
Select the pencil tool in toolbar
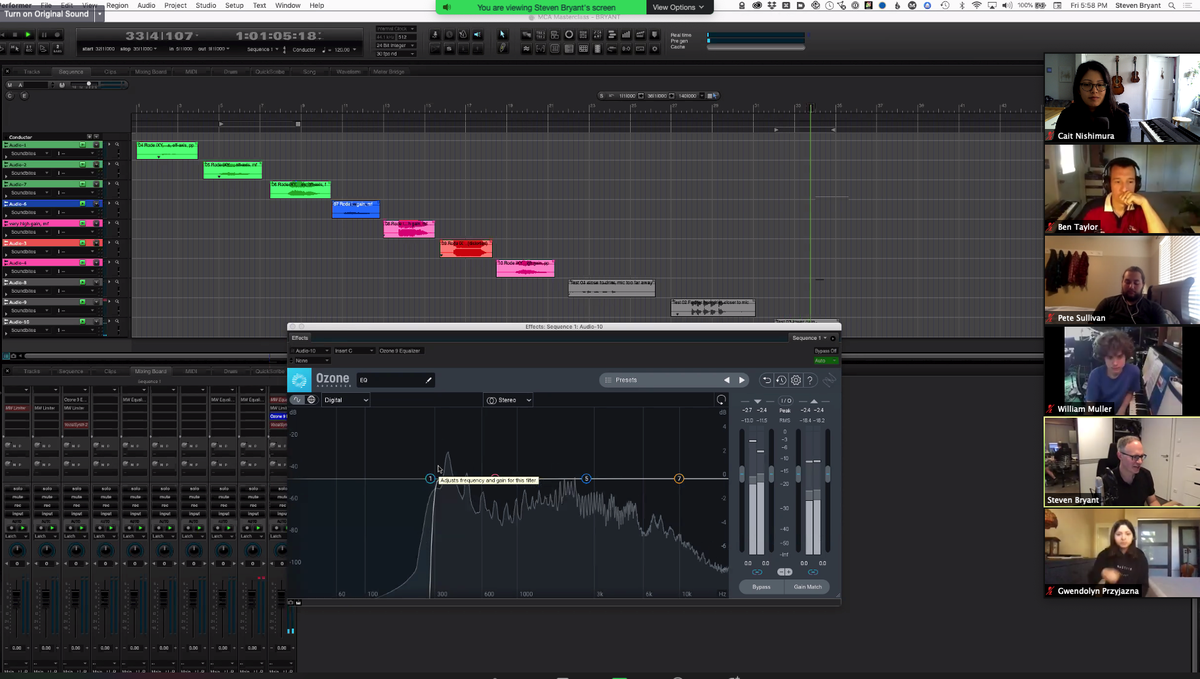pyautogui.click(x=502, y=49)
